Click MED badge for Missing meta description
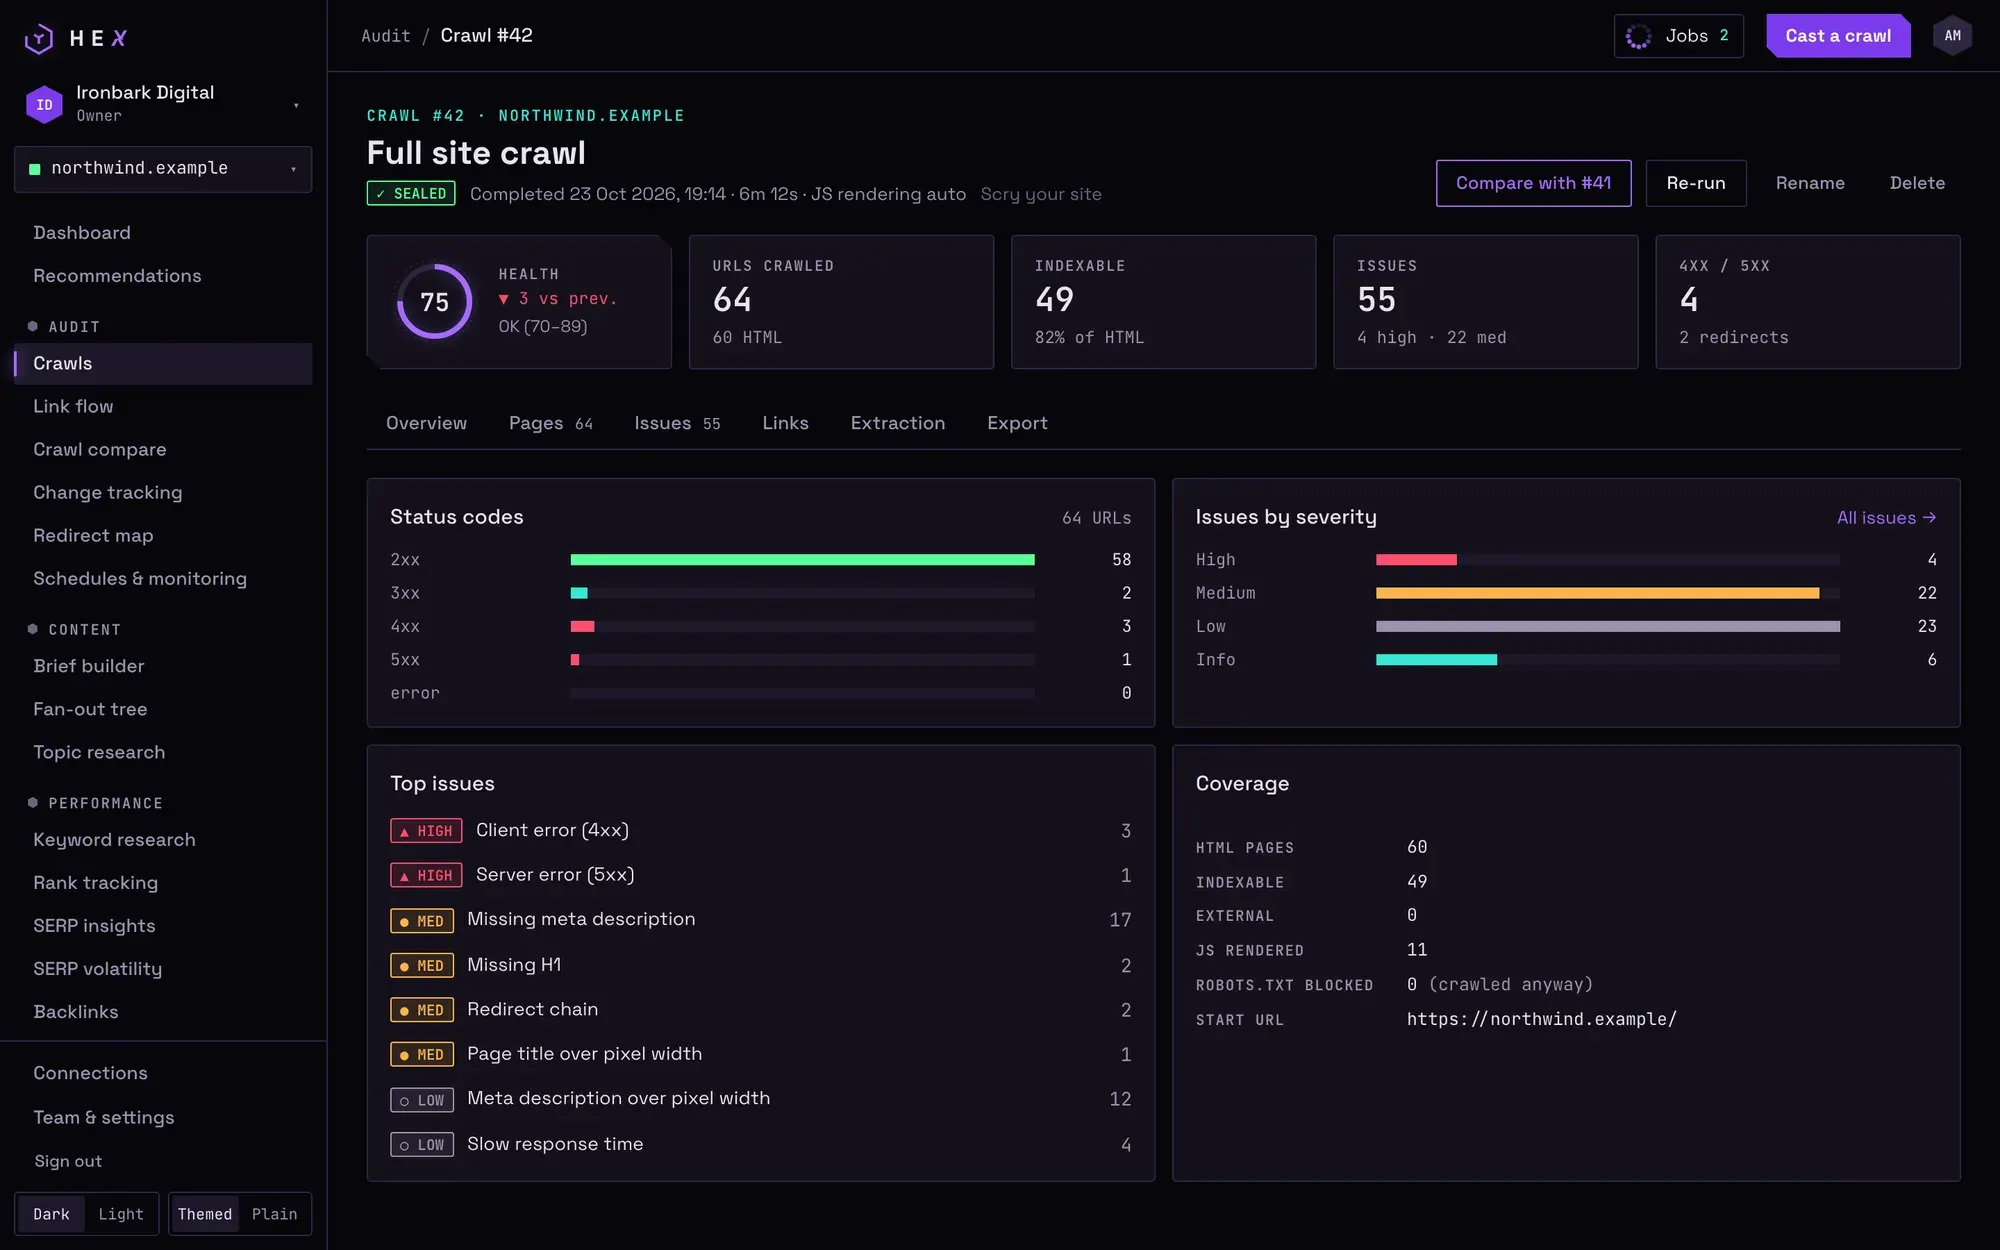2000x1250 pixels. (x=422, y=920)
